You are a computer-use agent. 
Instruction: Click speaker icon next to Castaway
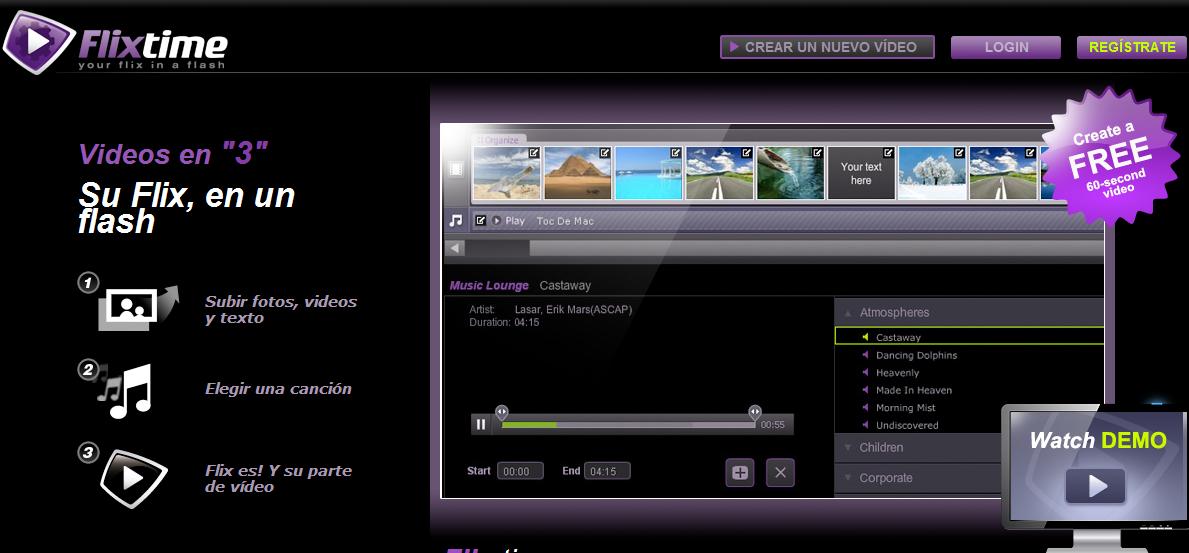click(x=865, y=337)
